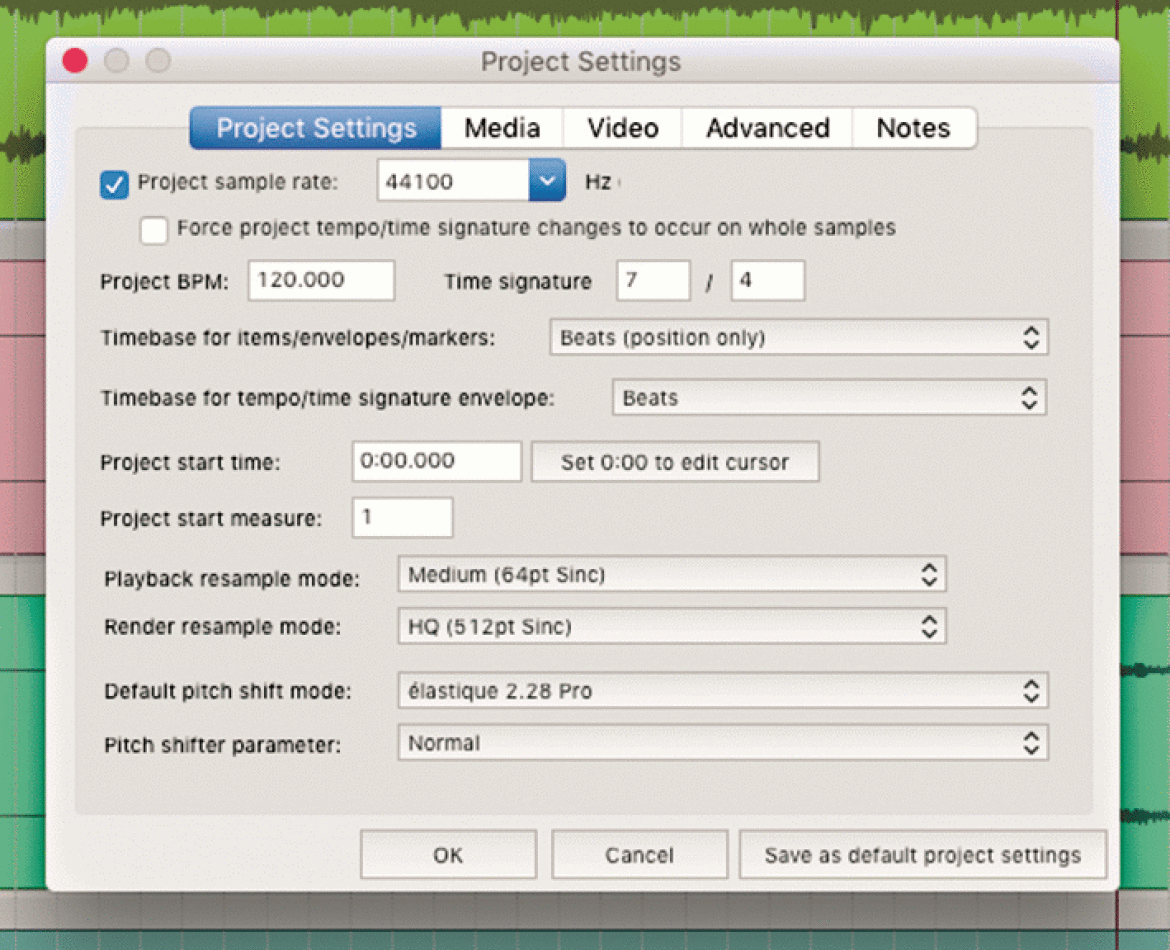The image size is (1170, 950).
Task: Click the time signature denominator field
Action: pos(768,281)
